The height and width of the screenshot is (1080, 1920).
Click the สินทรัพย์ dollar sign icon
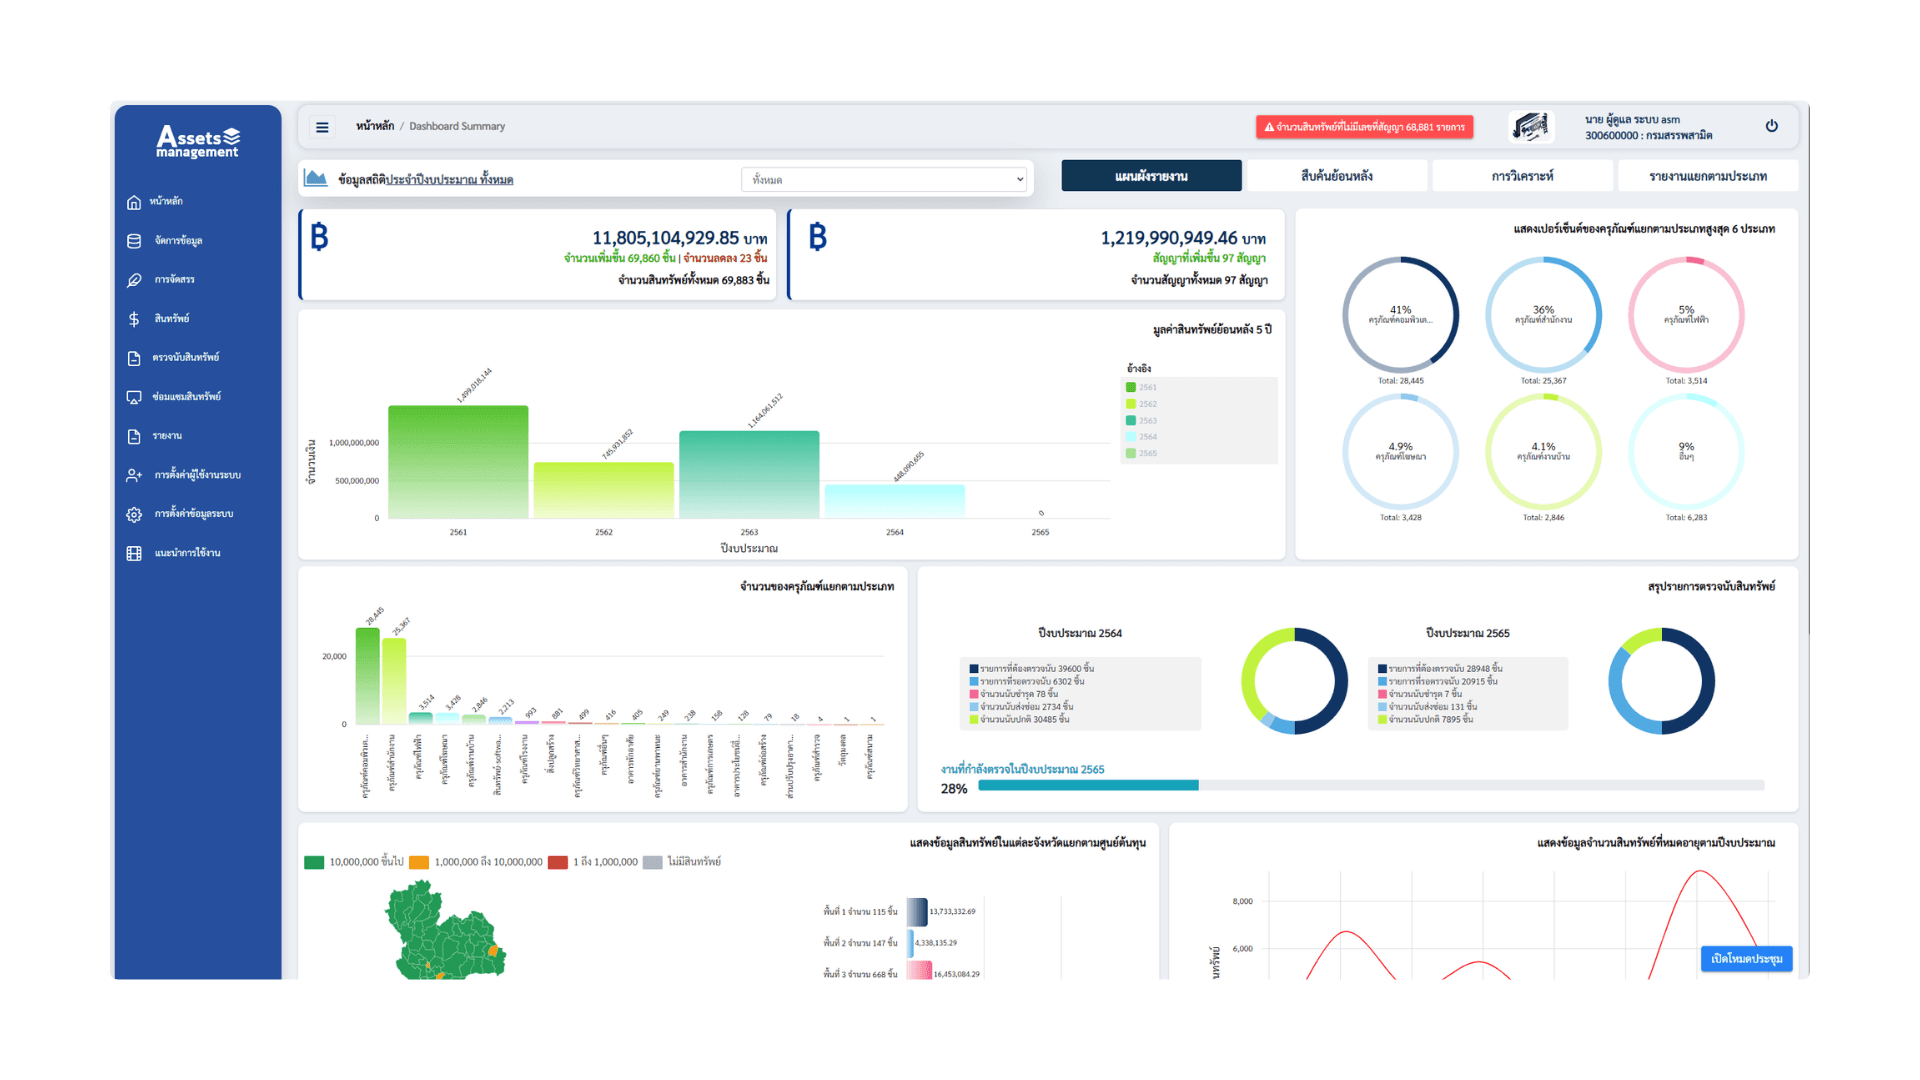tap(134, 319)
